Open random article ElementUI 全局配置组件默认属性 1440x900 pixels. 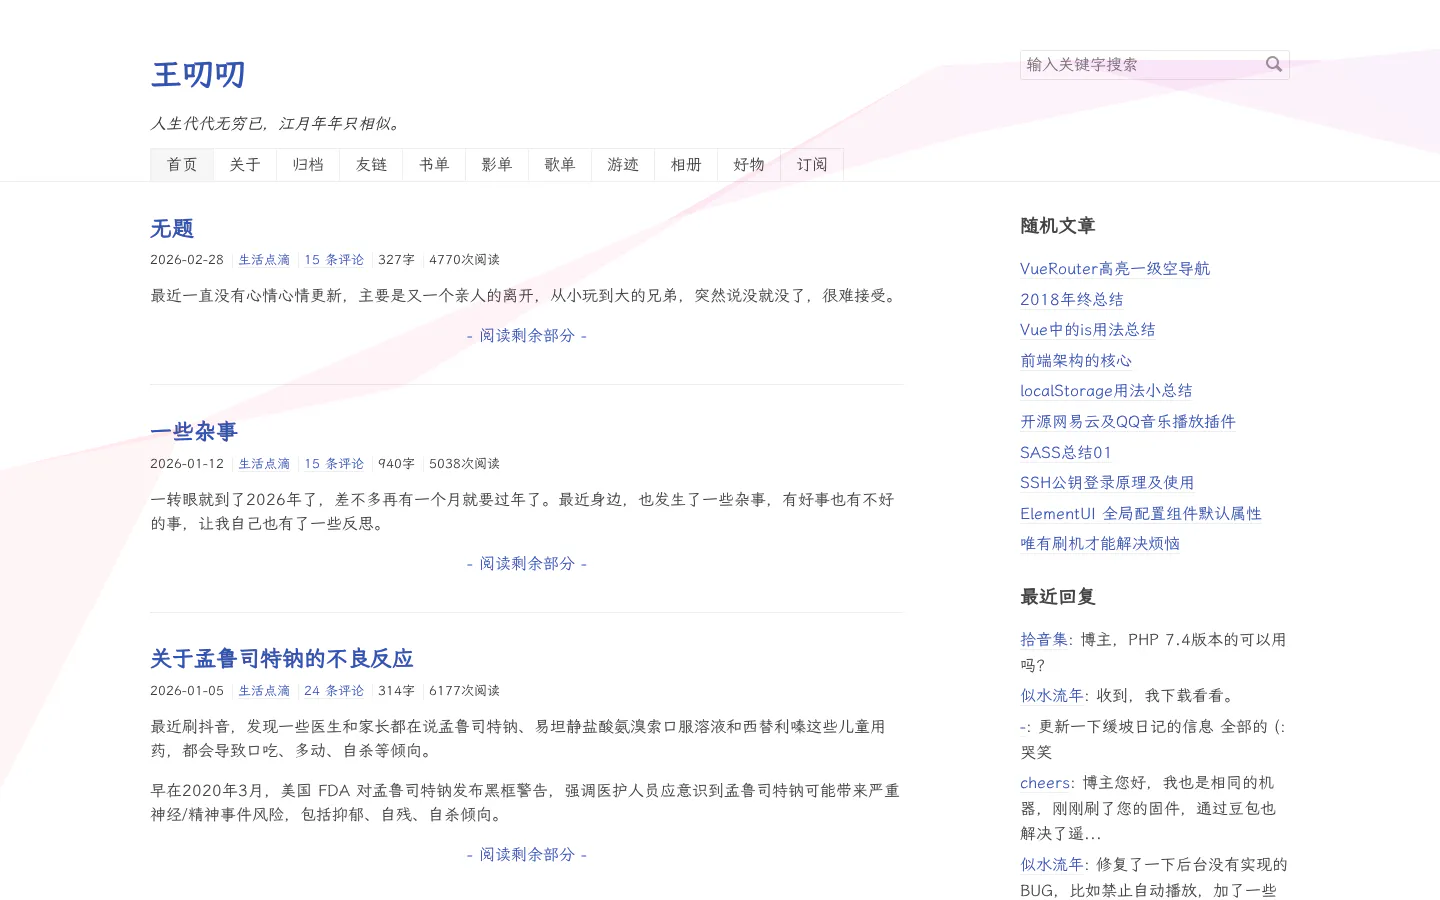click(x=1141, y=514)
